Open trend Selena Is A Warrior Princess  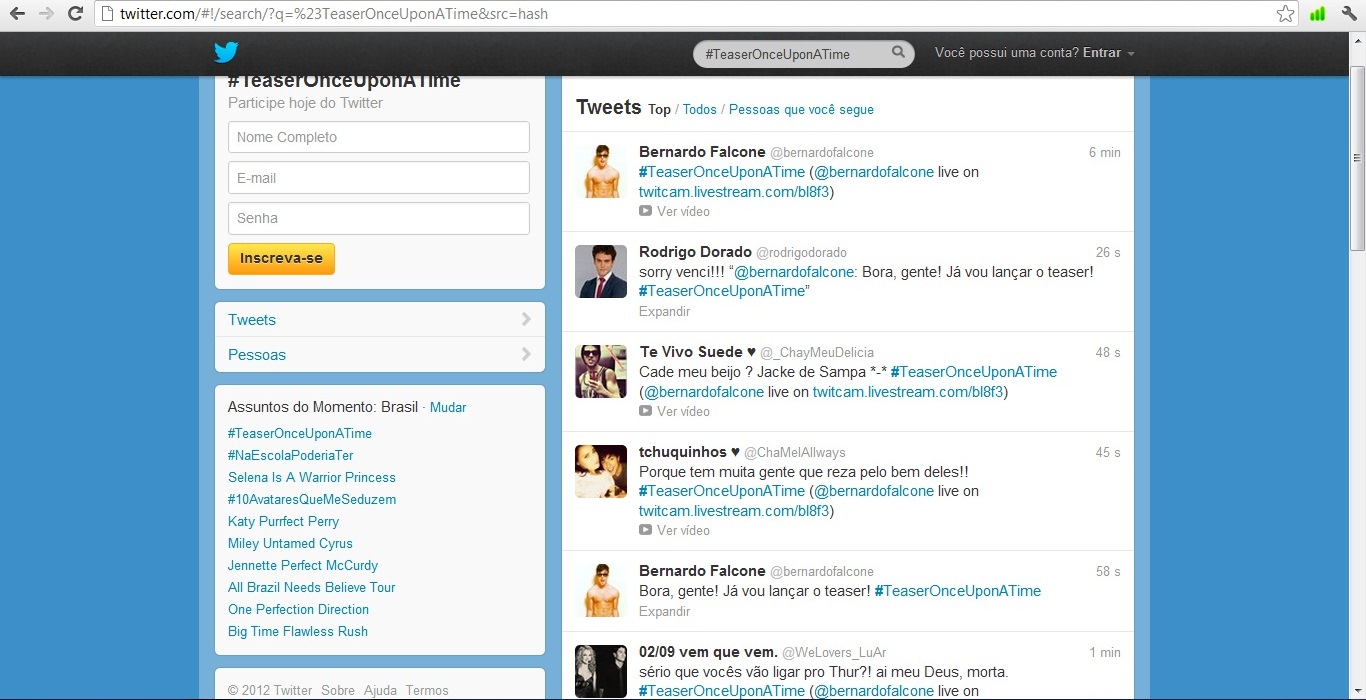pos(312,477)
